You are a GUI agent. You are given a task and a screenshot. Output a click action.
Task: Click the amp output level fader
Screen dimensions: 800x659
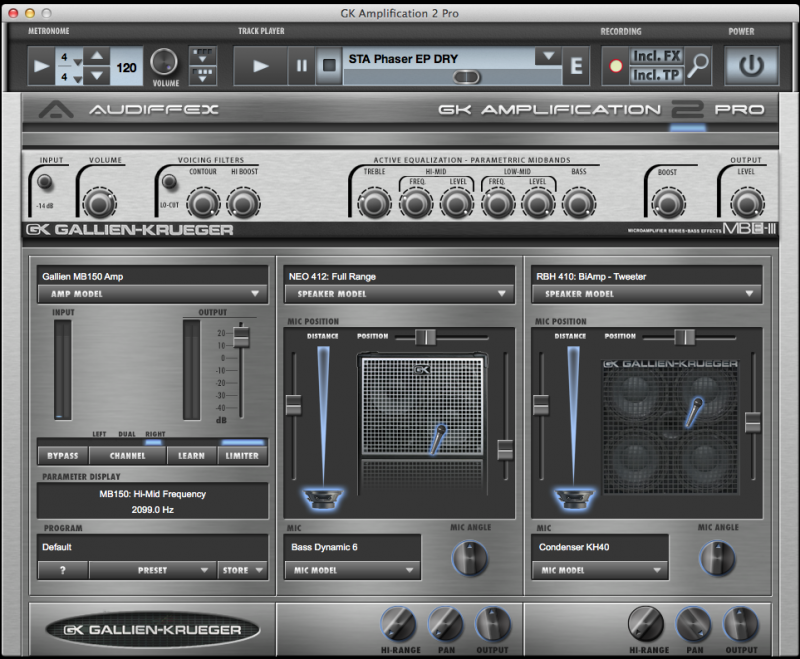(241, 337)
